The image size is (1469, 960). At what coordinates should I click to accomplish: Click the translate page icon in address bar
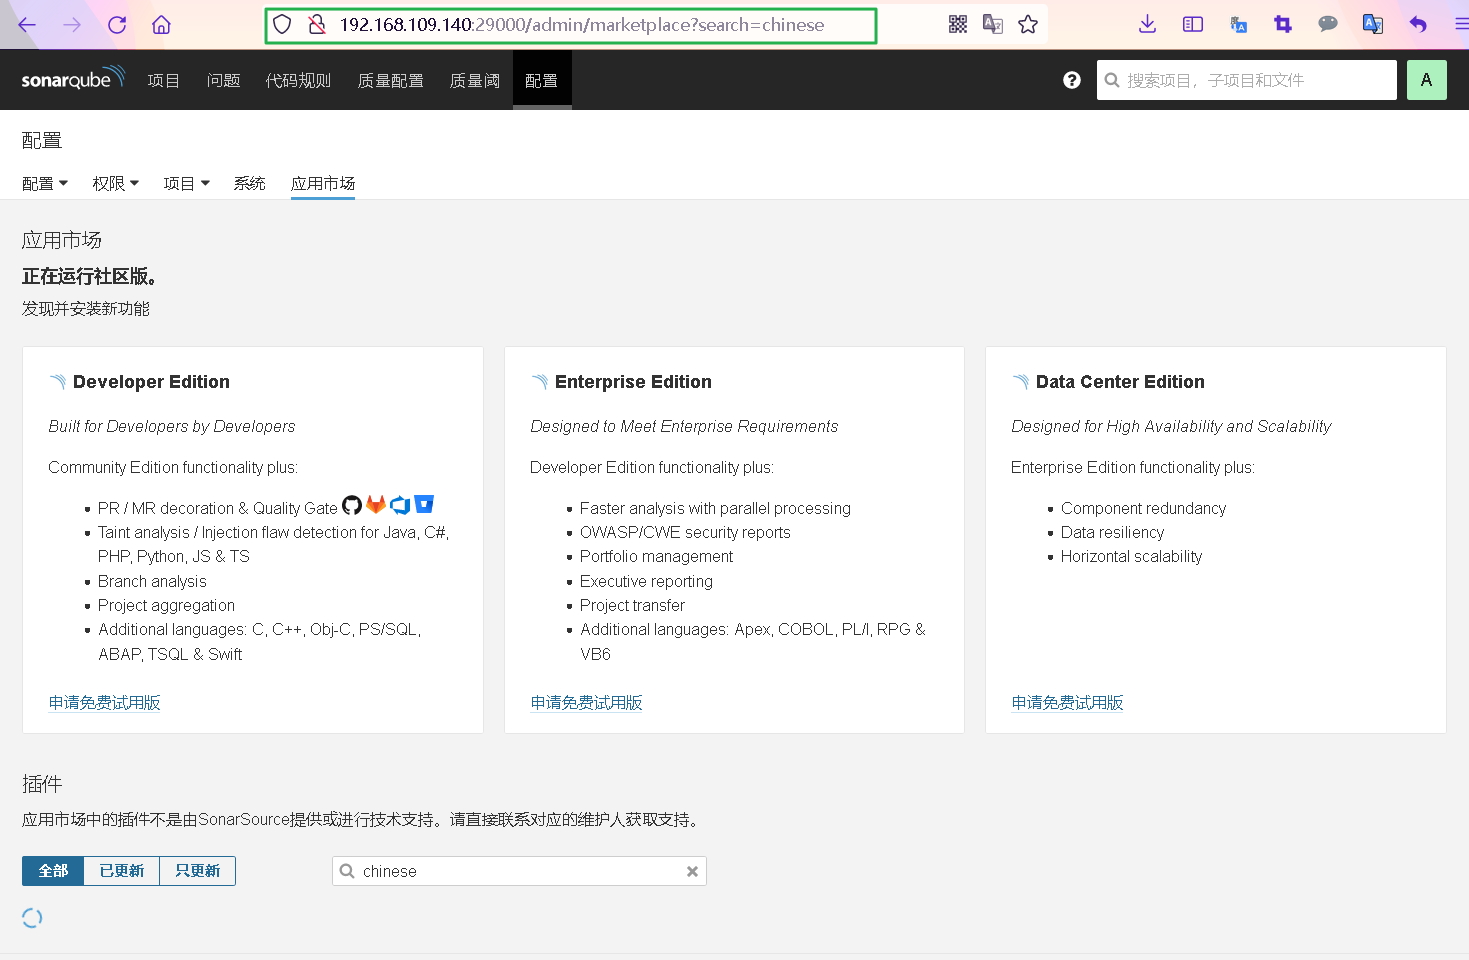point(993,25)
